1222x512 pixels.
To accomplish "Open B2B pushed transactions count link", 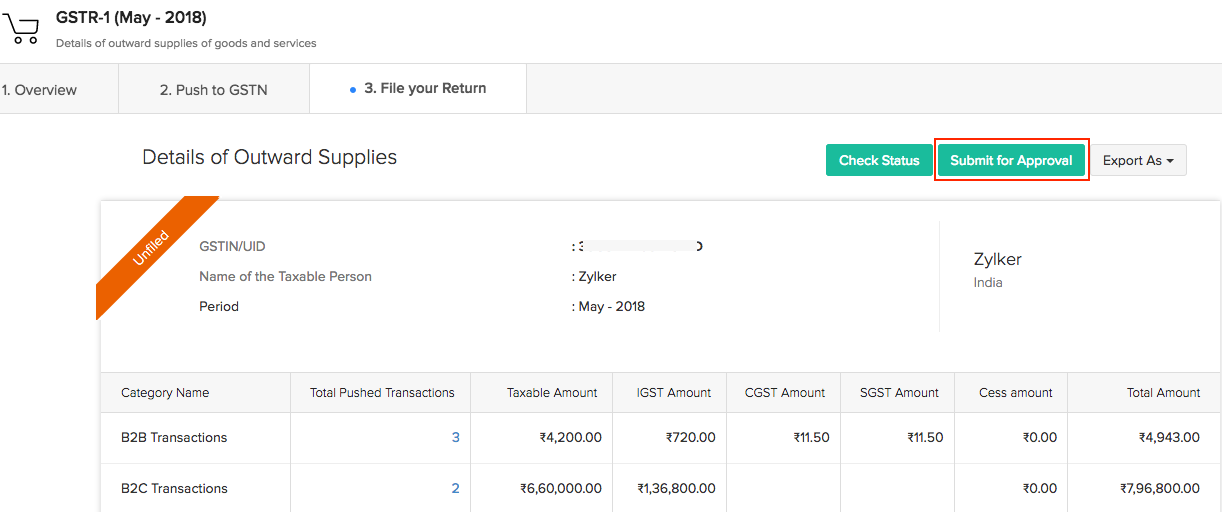I will coord(455,438).
